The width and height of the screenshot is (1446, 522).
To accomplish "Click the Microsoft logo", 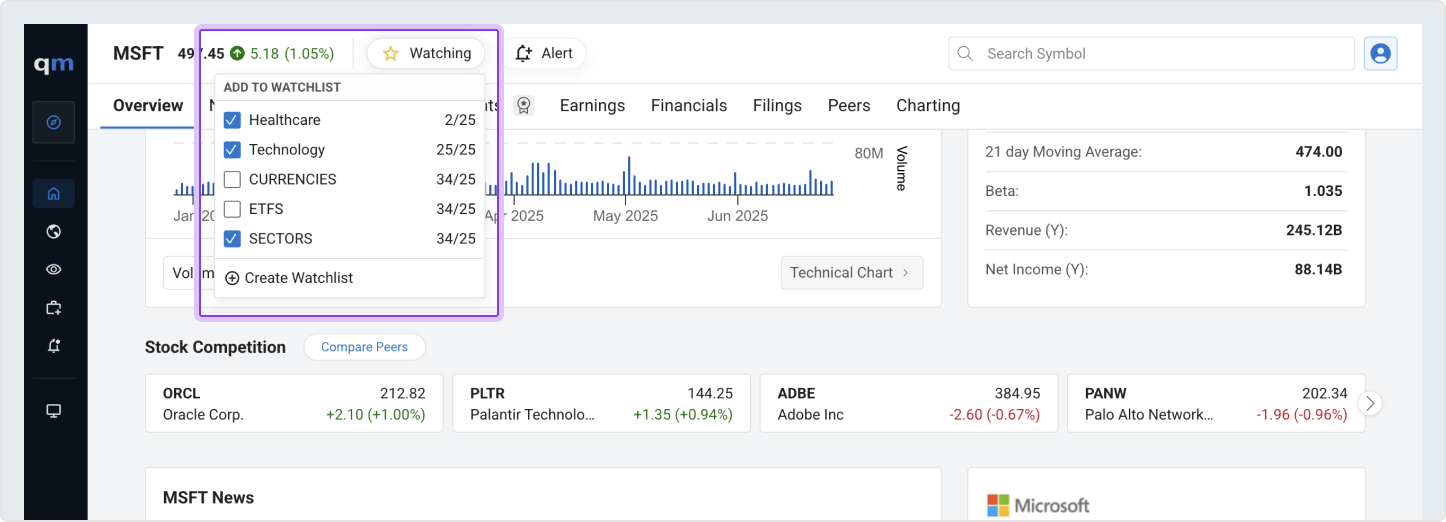I will [x=1038, y=505].
